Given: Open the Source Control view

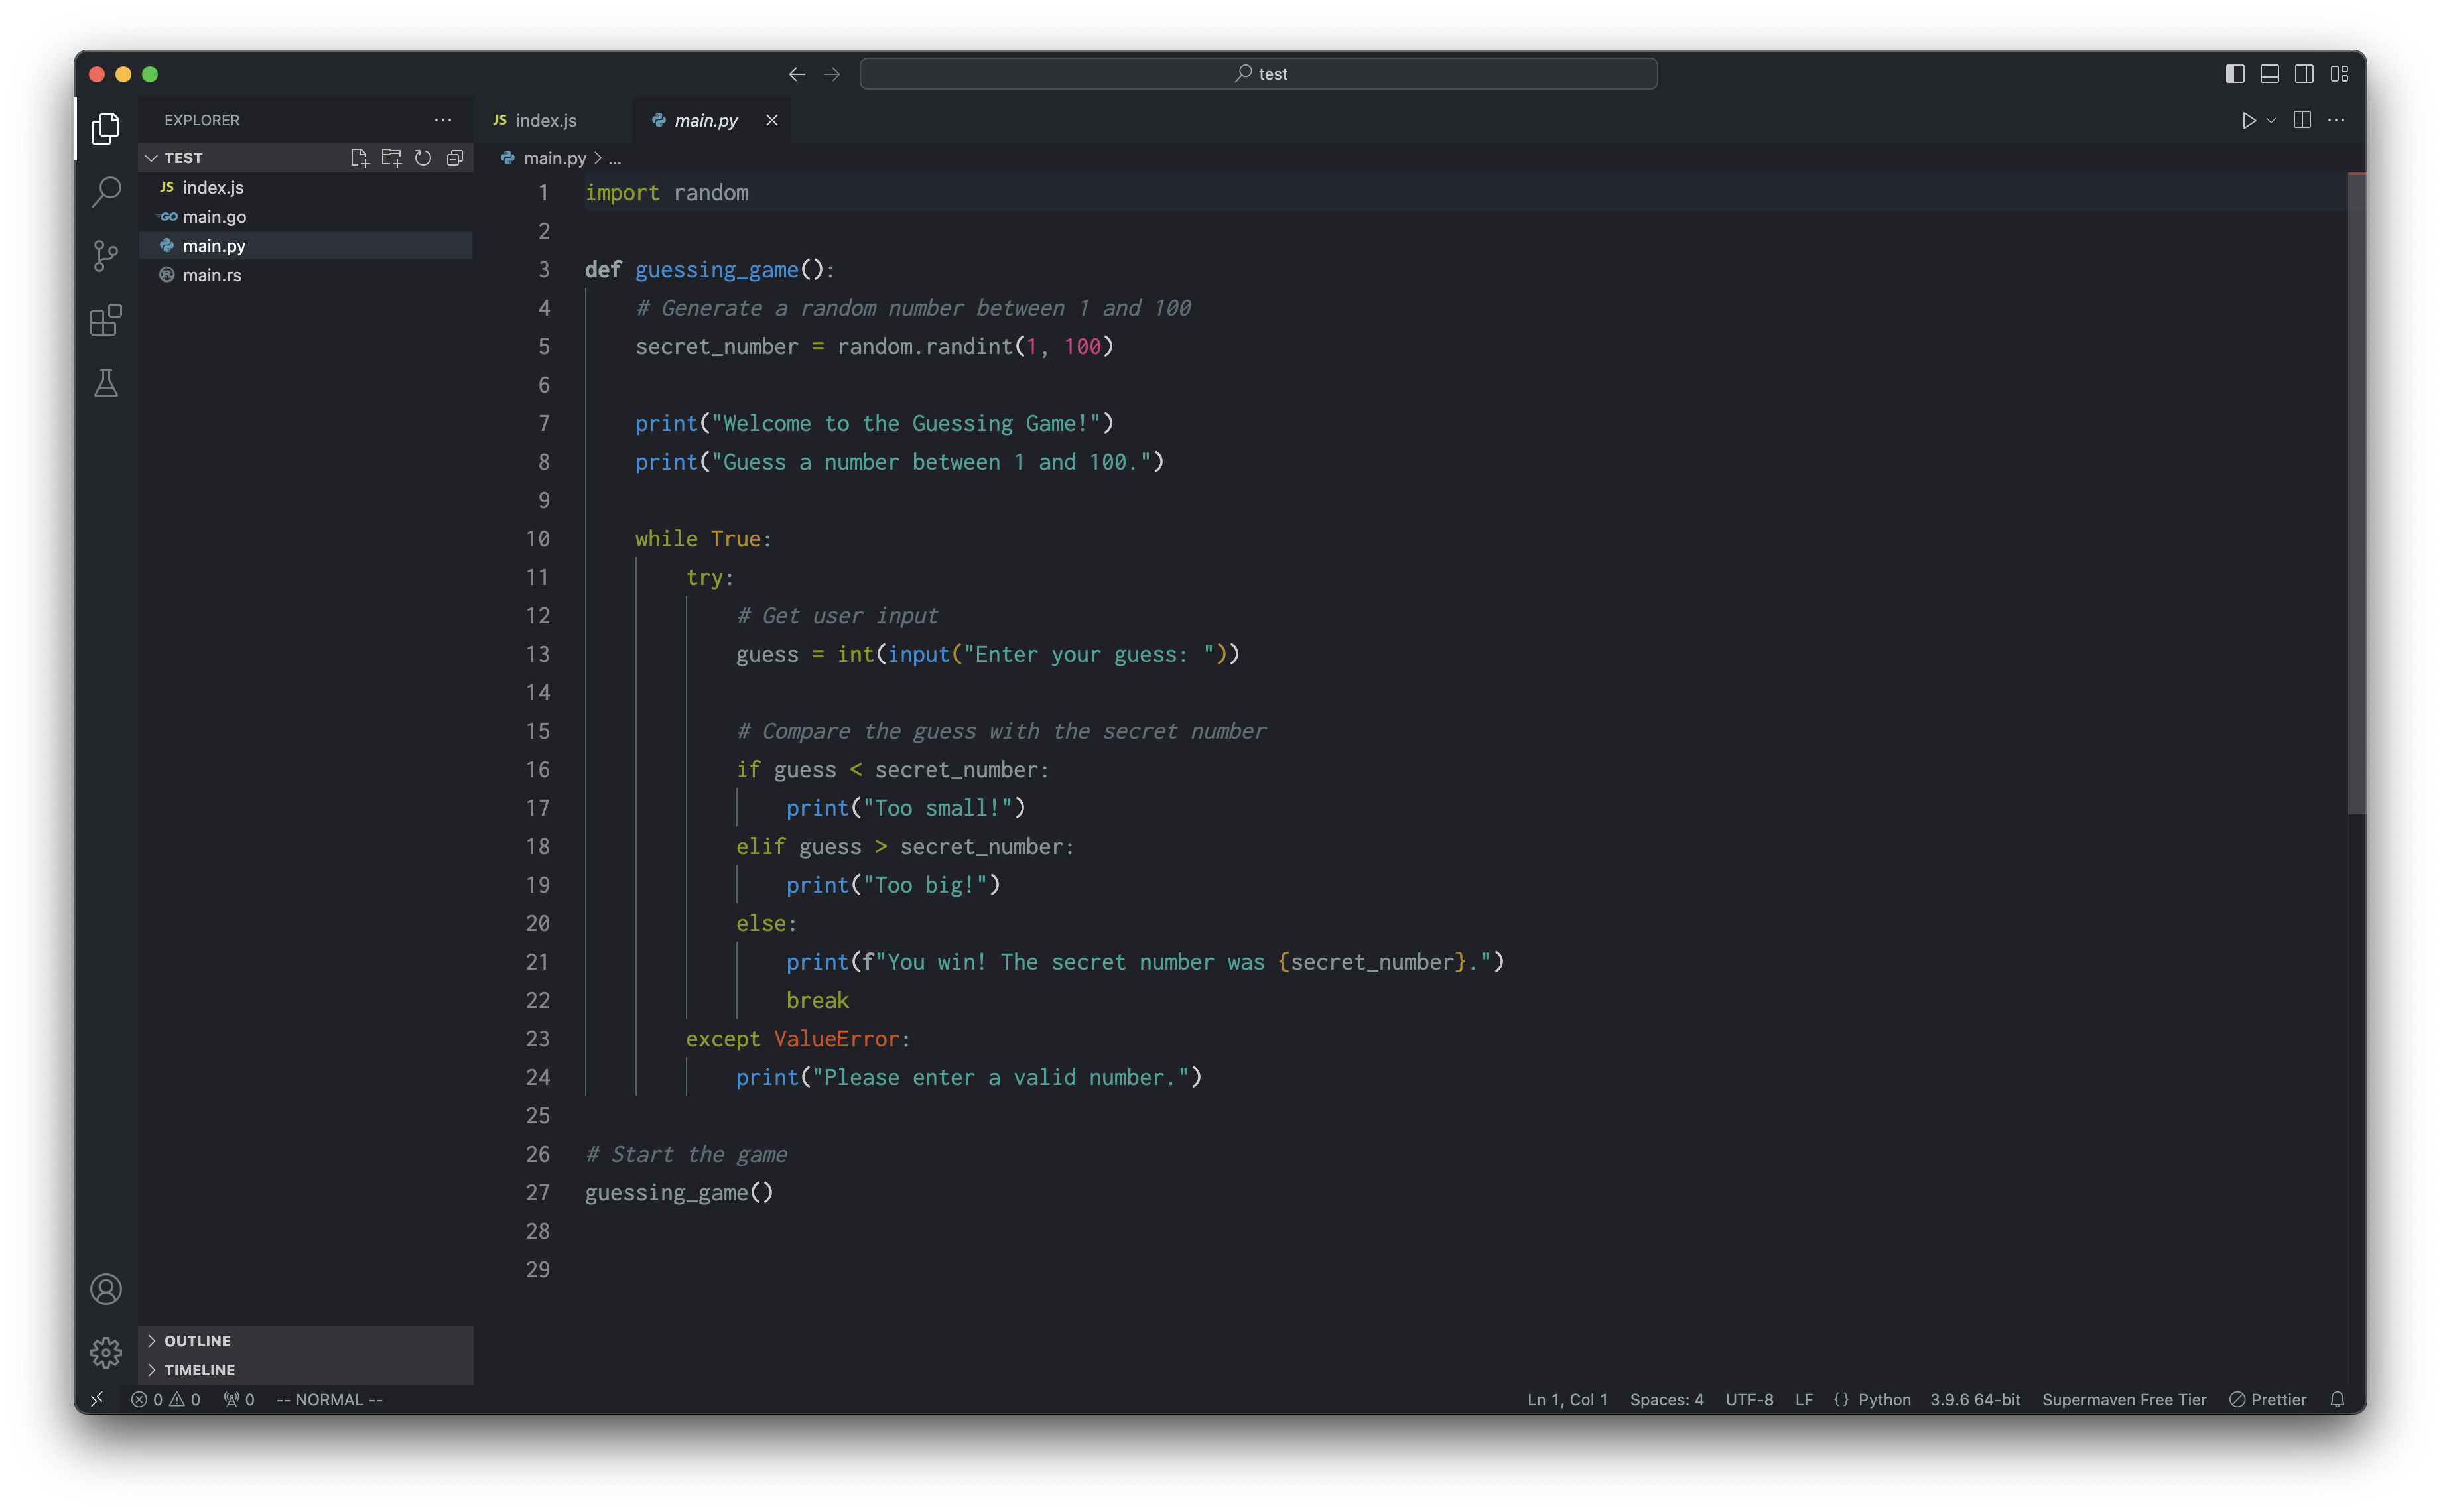Looking at the screenshot, I should tap(105, 256).
